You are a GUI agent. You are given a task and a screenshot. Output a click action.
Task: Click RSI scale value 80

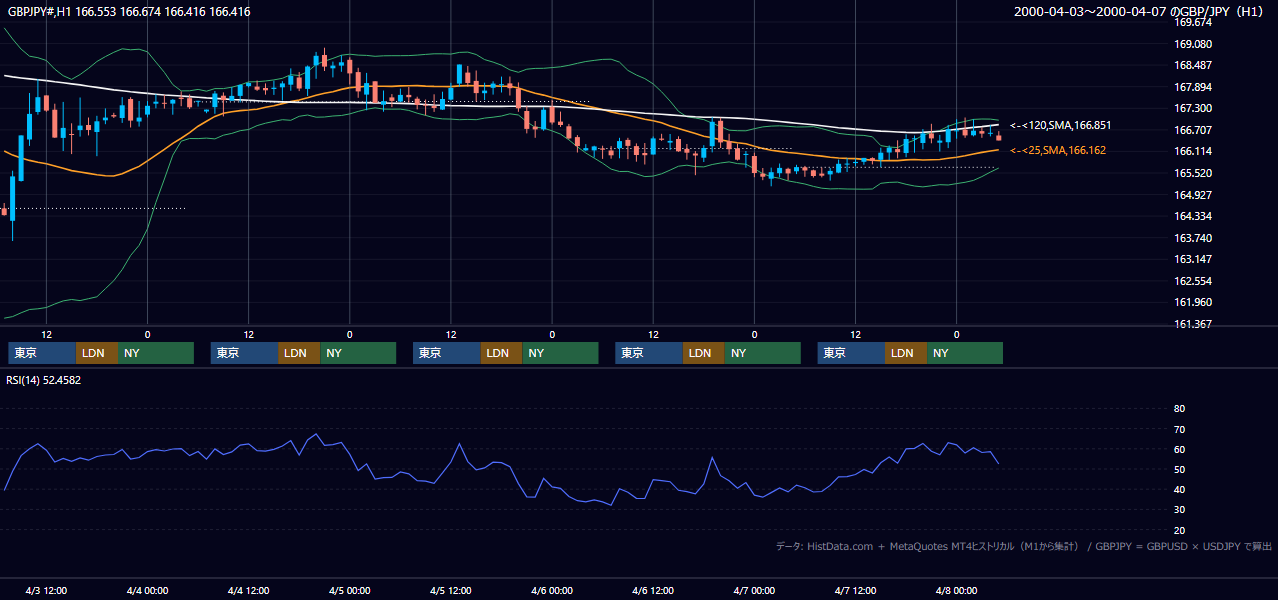[1179, 409]
